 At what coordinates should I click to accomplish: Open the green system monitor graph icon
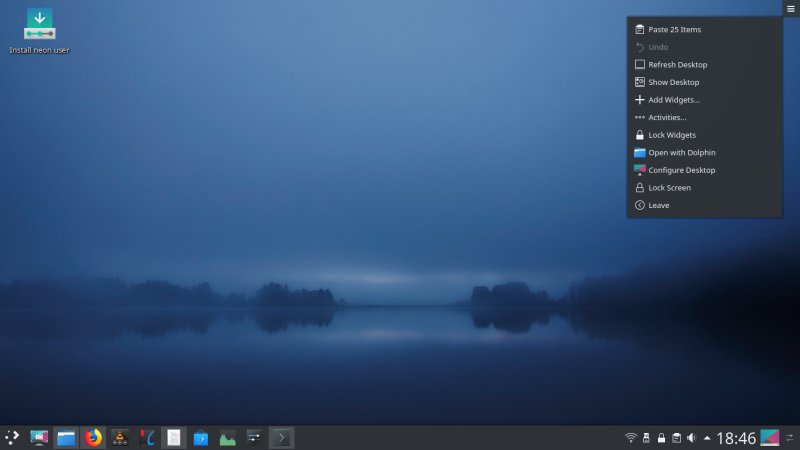click(228, 438)
